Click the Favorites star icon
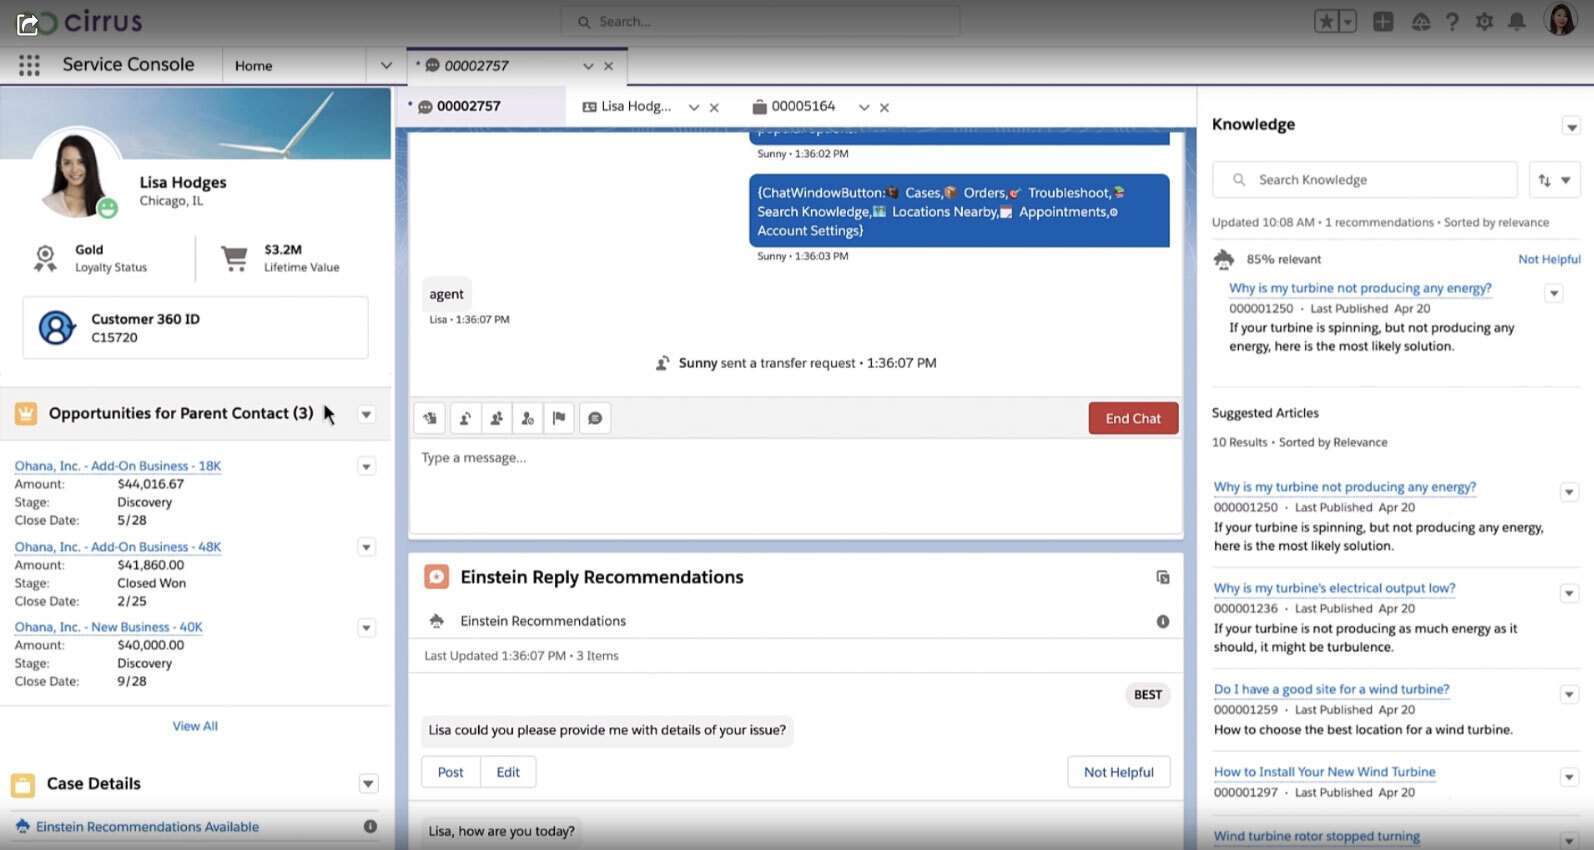 1326,21
